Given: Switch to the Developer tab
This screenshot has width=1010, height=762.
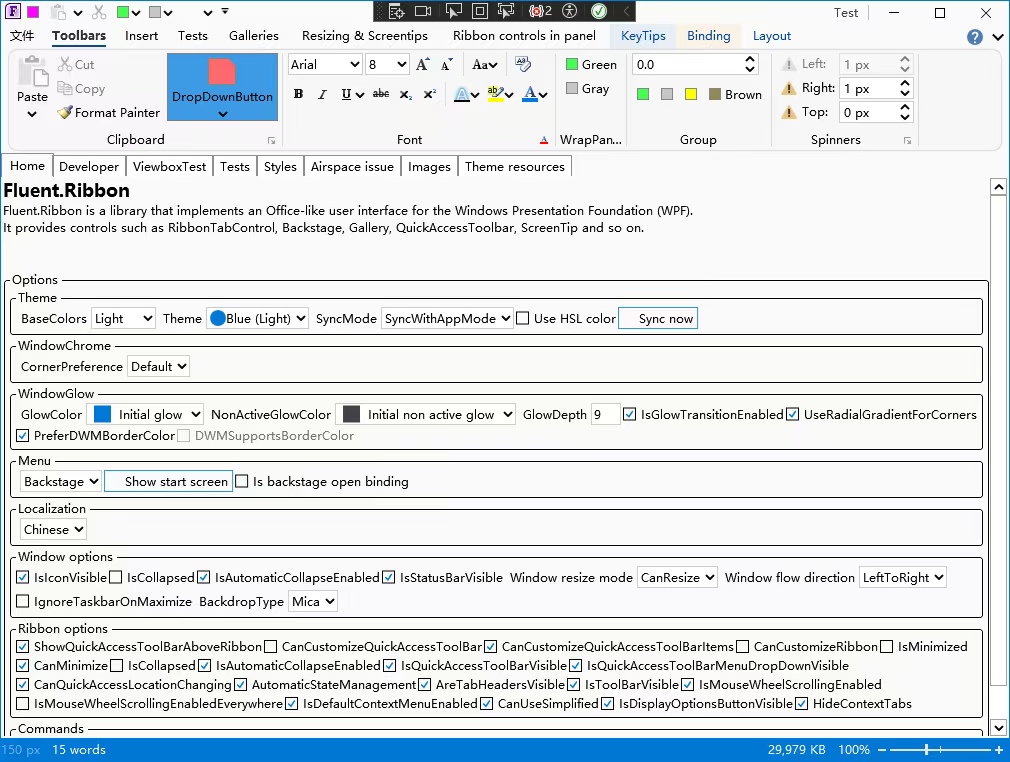Looking at the screenshot, I should pyautogui.click(x=88, y=166).
